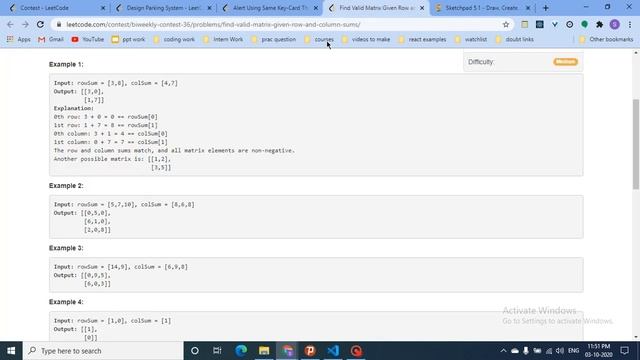Switch to Alert Using Same Key-Card tab

pyautogui.click(x=270, y=8)
